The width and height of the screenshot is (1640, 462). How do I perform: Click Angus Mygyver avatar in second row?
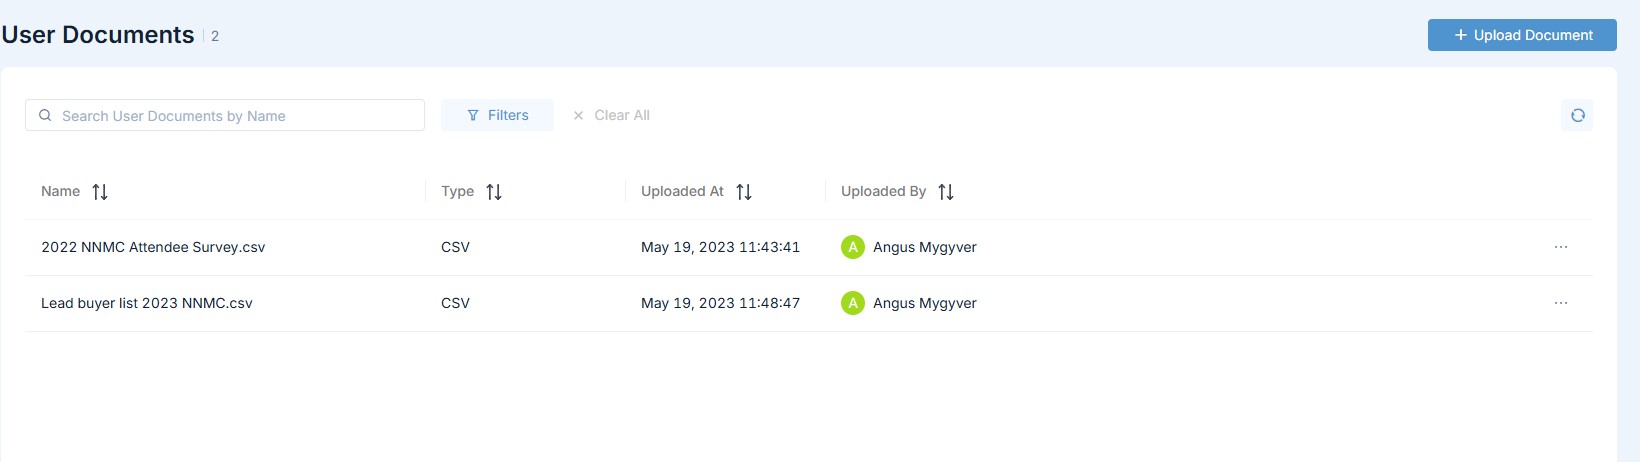pos(853,303)
